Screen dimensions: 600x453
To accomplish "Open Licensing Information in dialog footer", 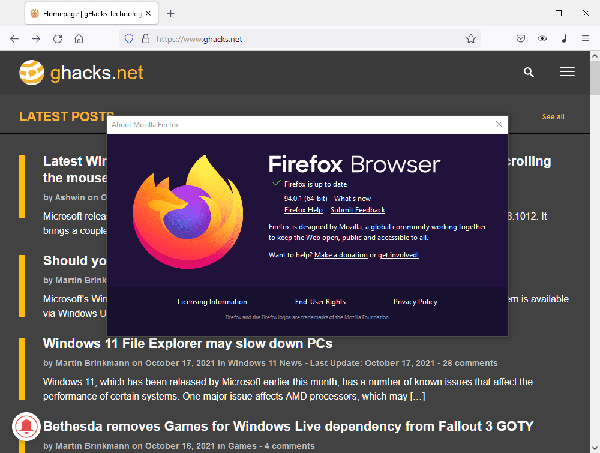I will point(212,302).
